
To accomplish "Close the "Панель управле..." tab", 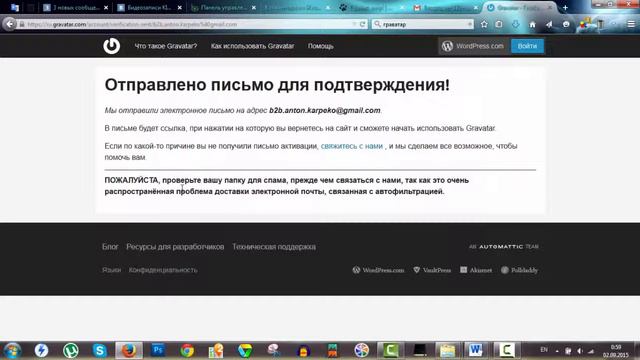I will coord(254,8).
